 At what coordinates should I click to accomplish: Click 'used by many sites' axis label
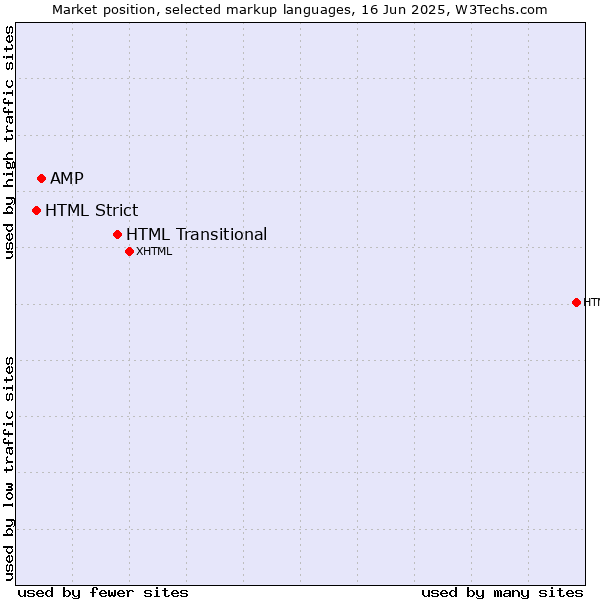click(x=502, y=593)
